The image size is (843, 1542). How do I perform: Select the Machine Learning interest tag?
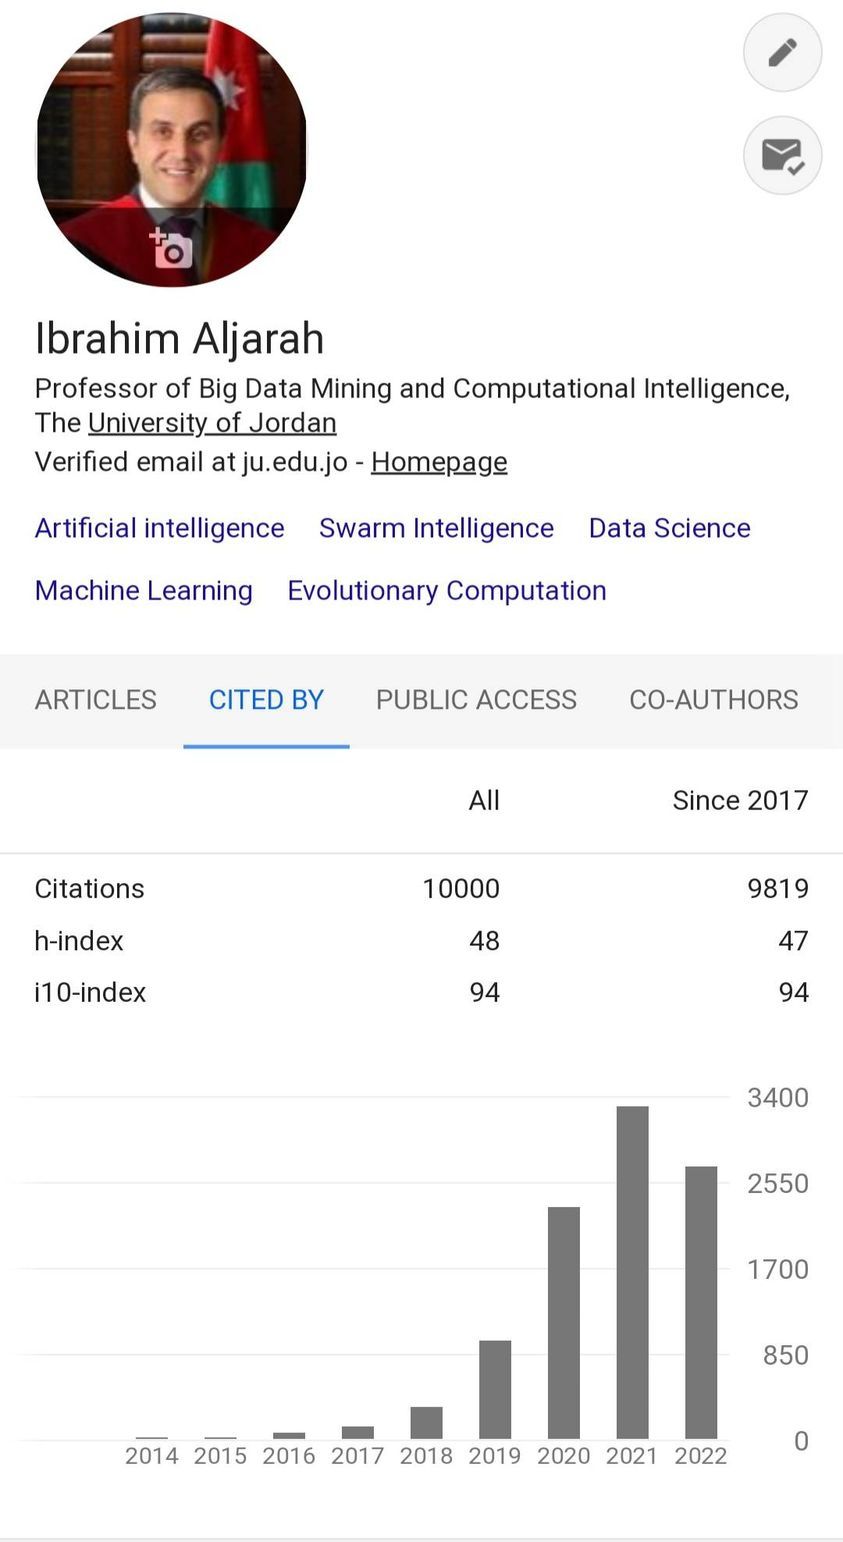coord(143,590)
